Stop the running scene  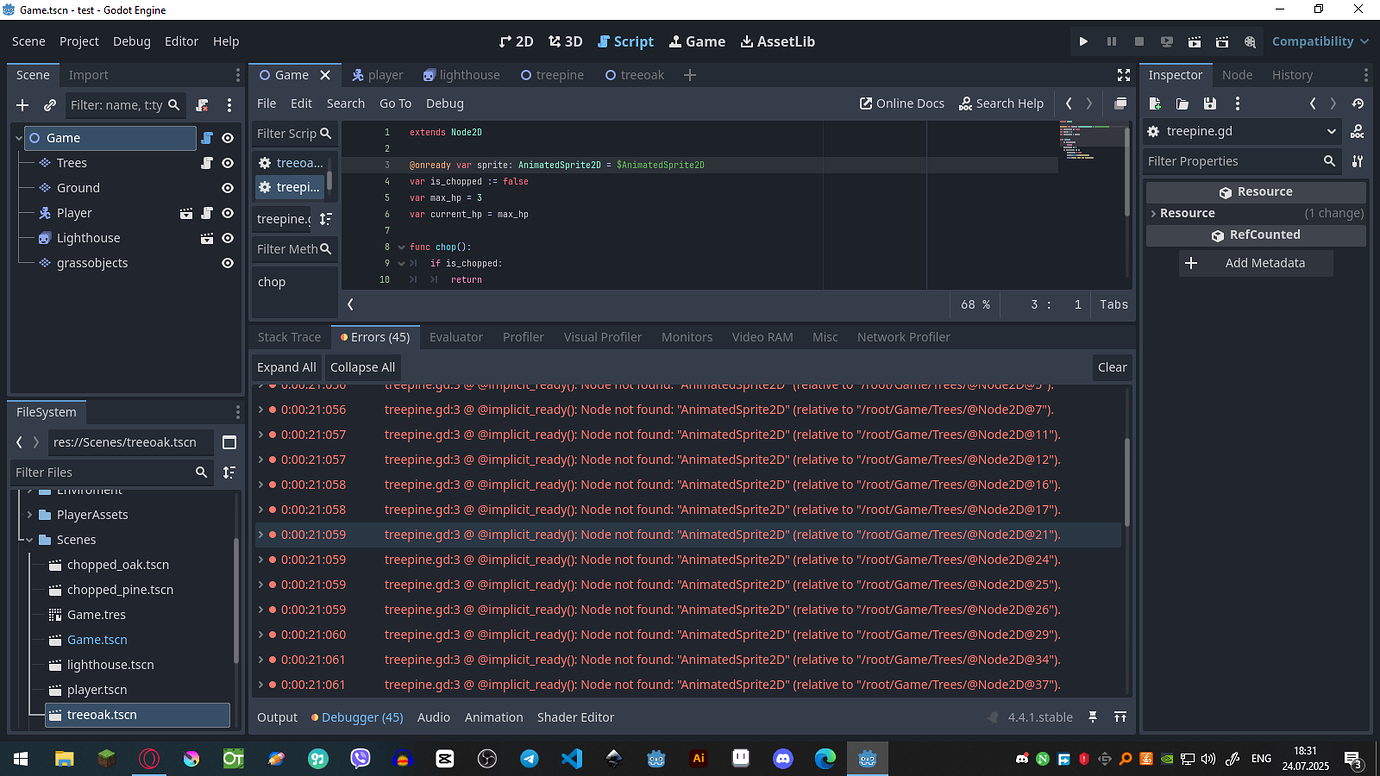1138,41
